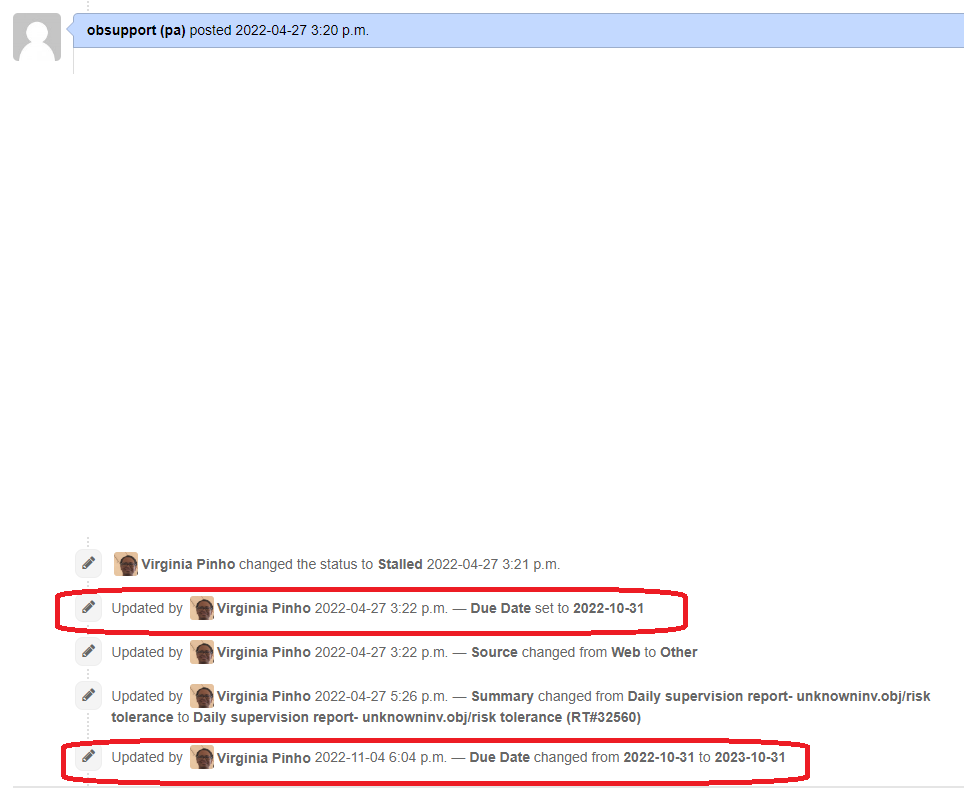
Task: Click Virginia Pinho's avatar in Due Date set entry
Action: click(202, 608)
